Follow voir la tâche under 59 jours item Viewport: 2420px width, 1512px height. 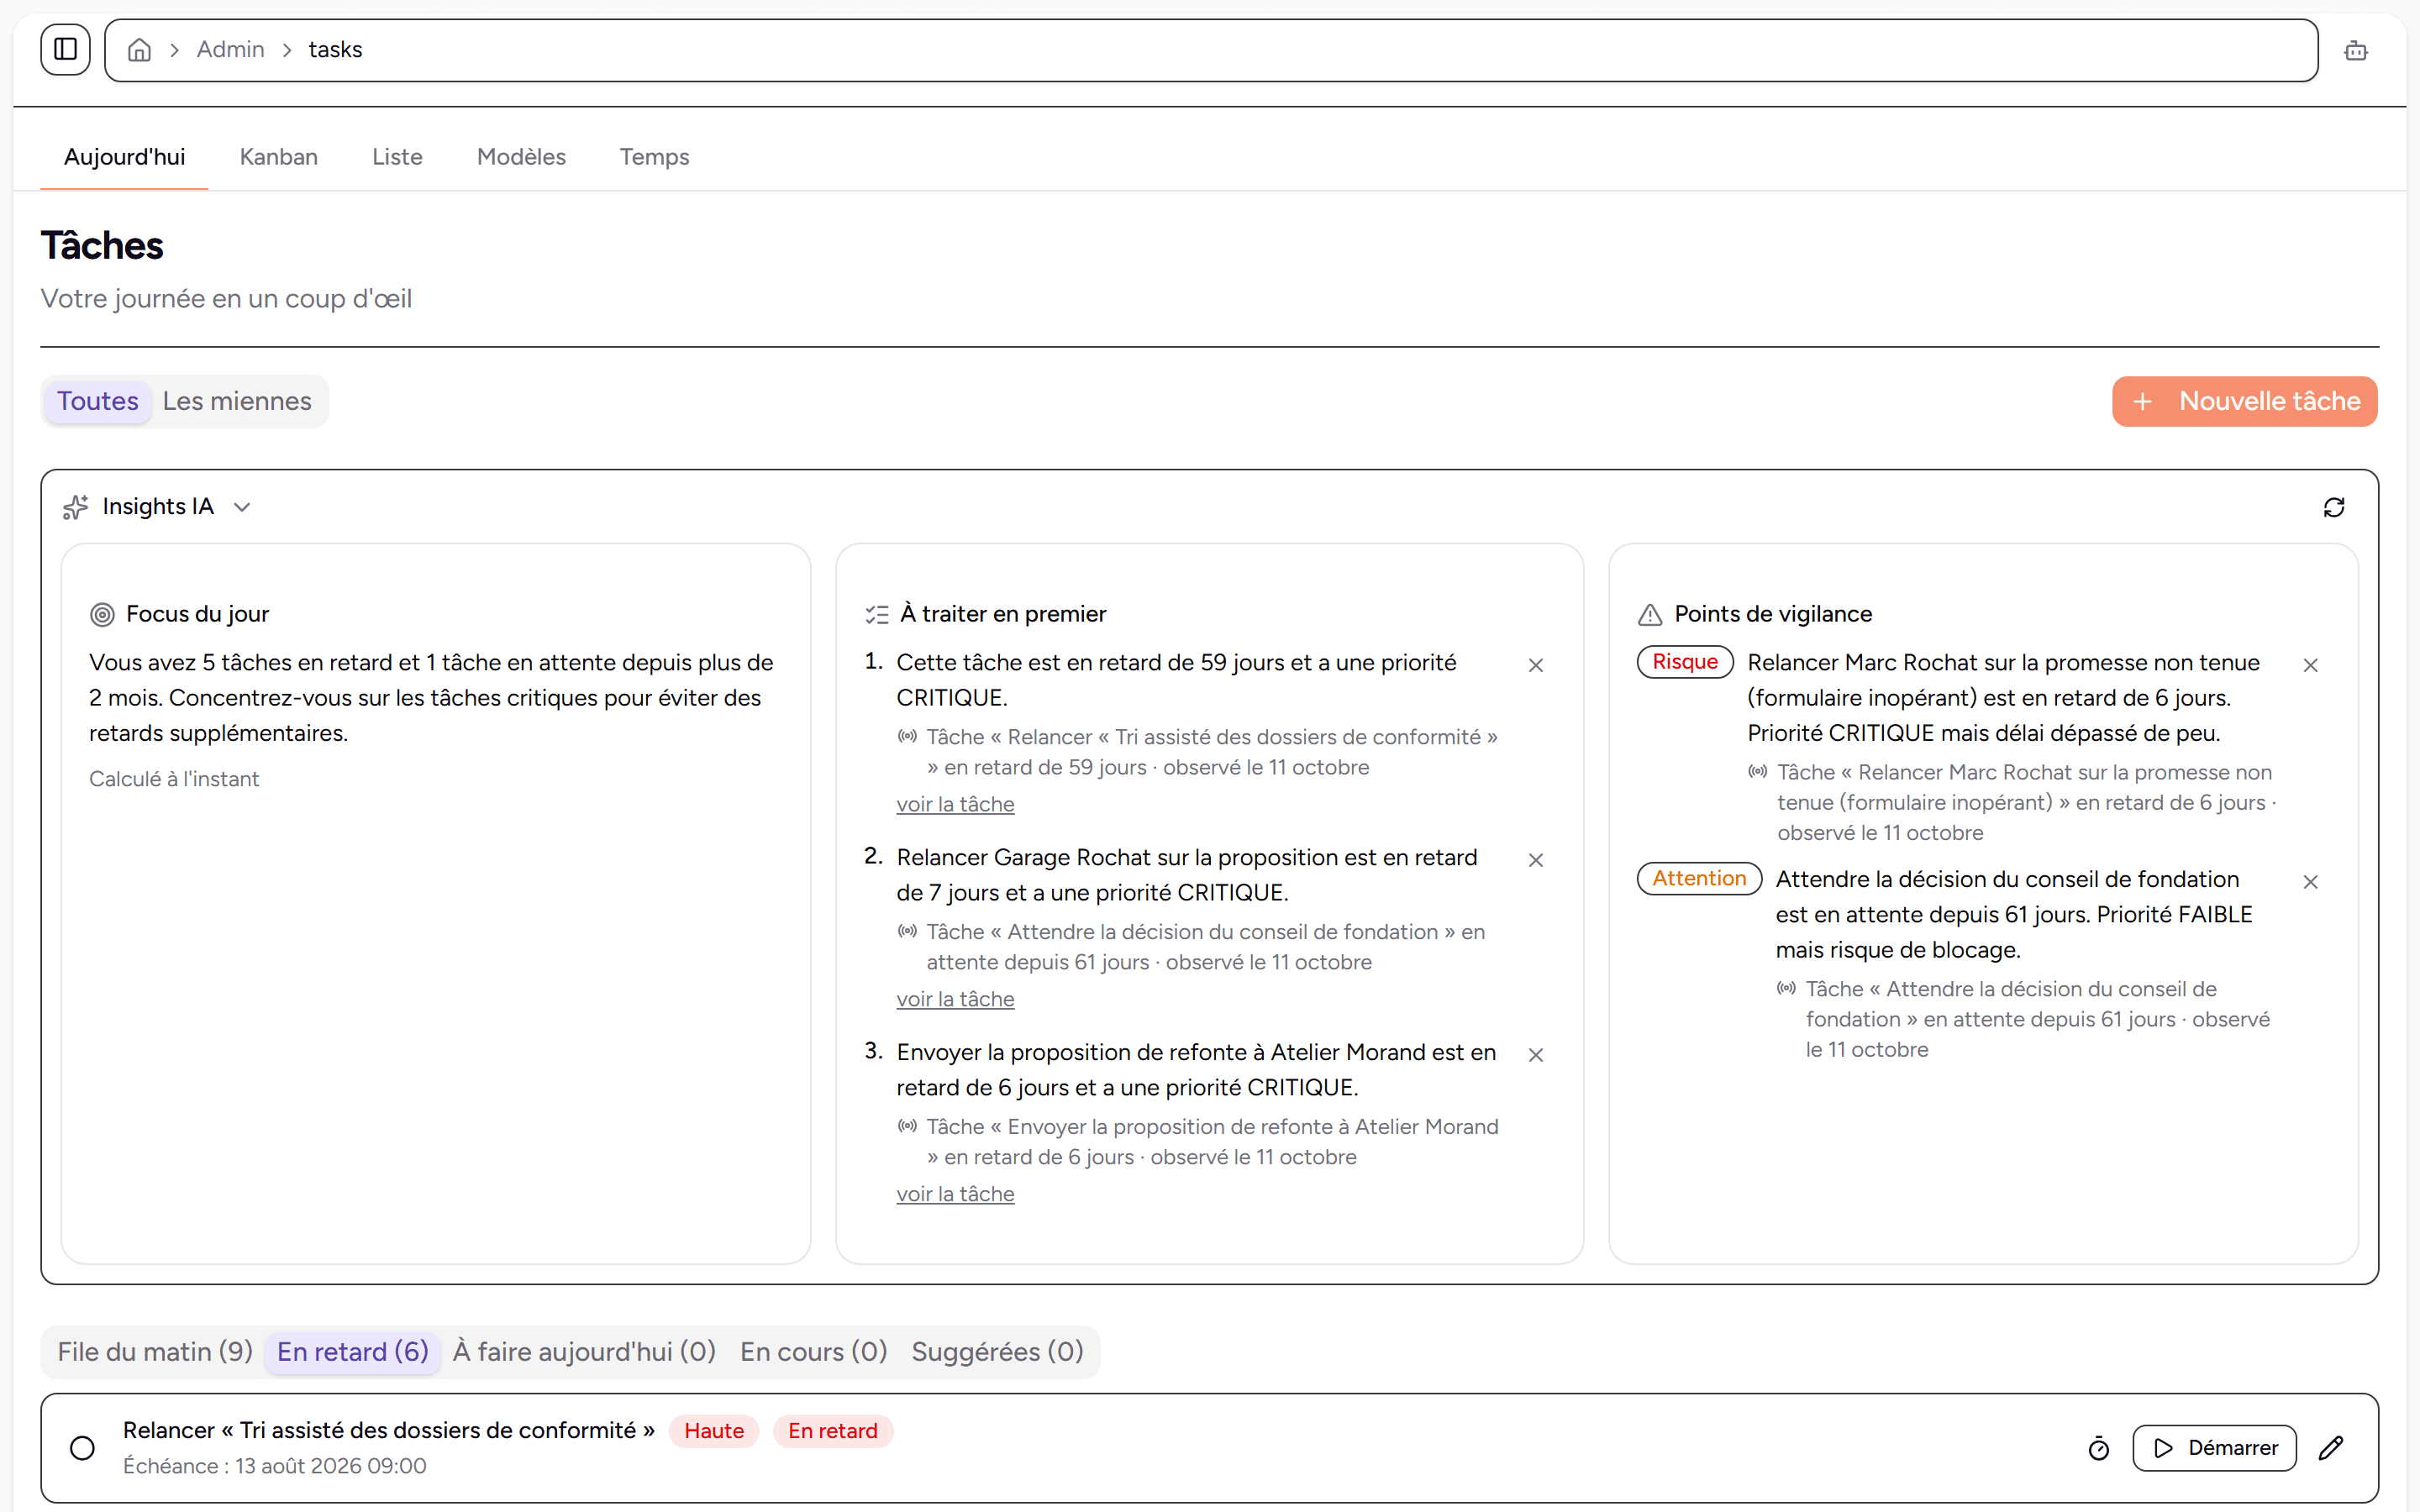(955, 804)
